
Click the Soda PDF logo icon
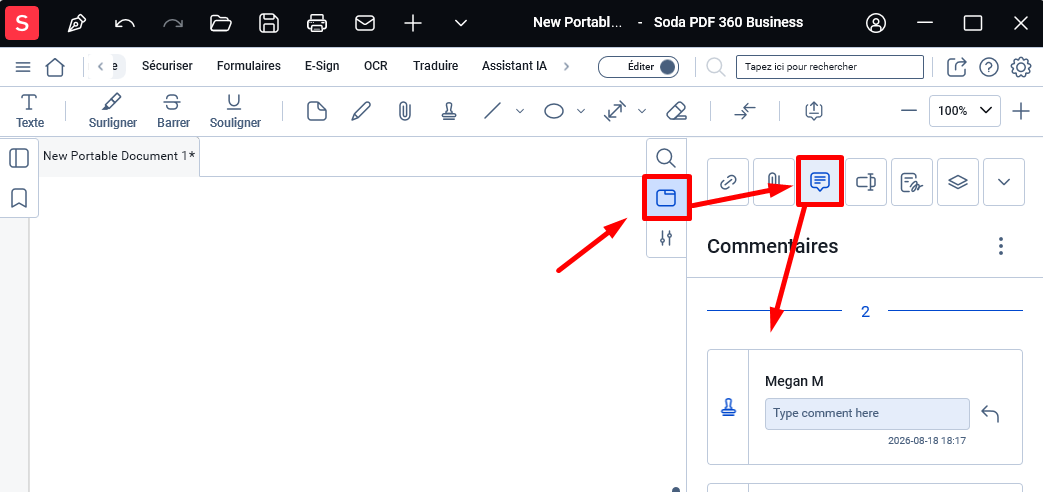pos(22,23)
